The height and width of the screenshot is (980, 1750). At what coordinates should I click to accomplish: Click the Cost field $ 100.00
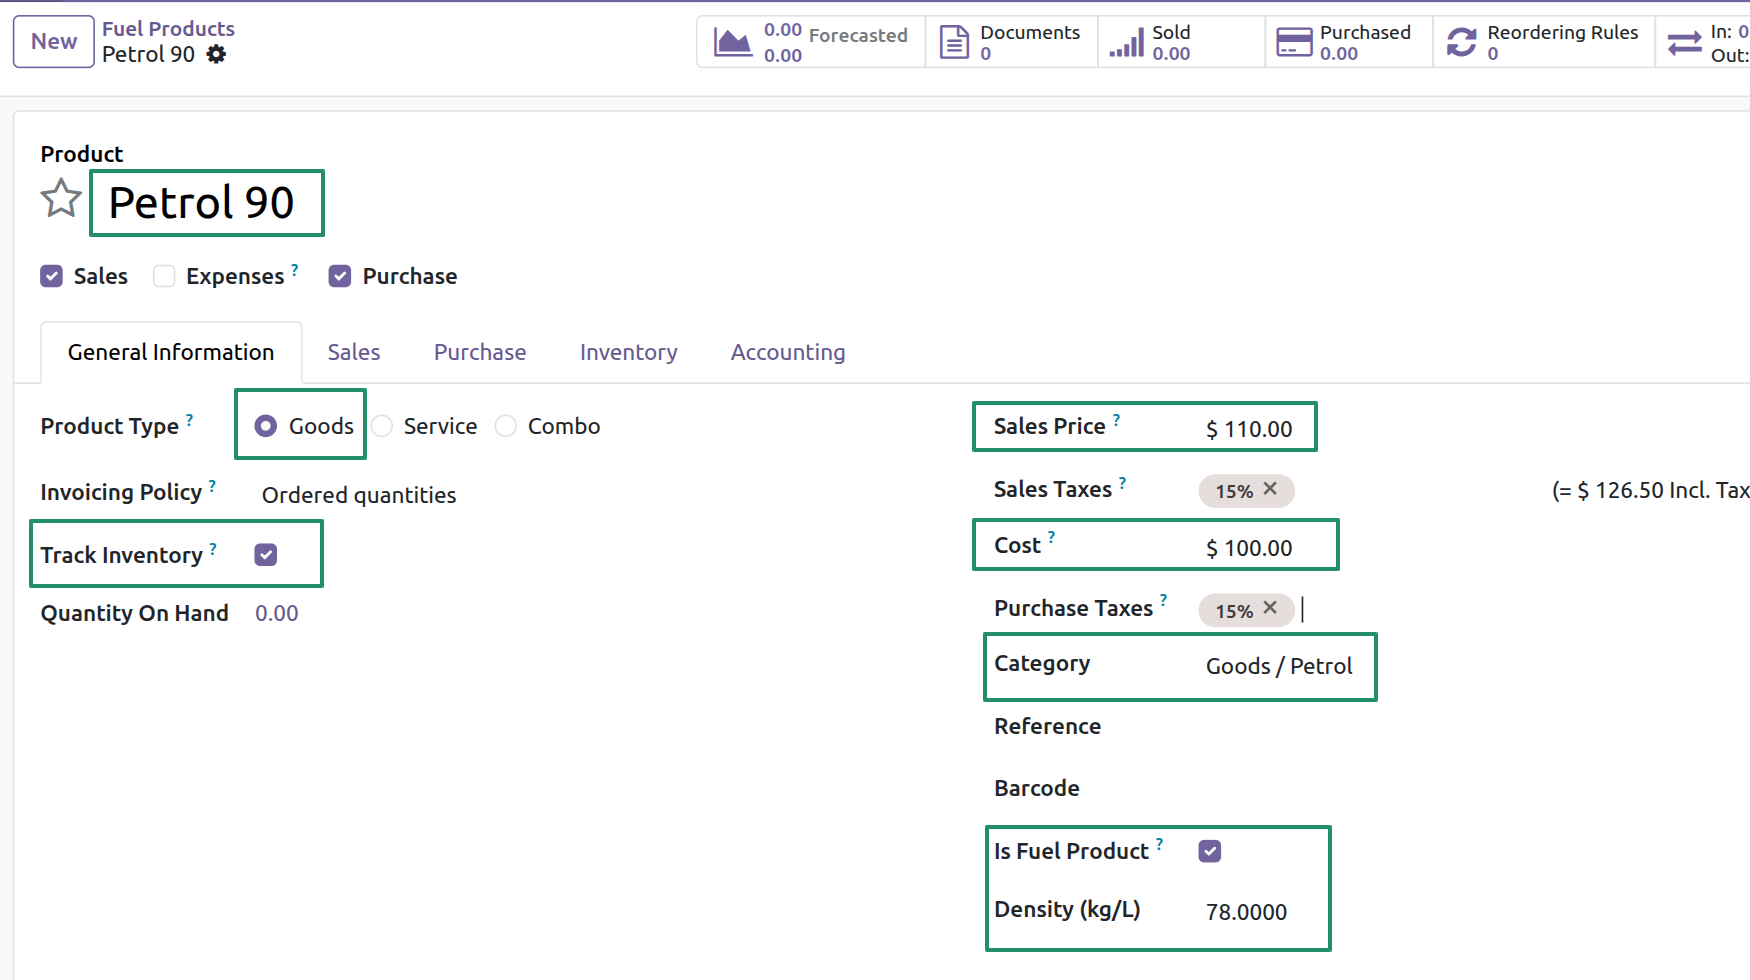tap(1249, 548)
